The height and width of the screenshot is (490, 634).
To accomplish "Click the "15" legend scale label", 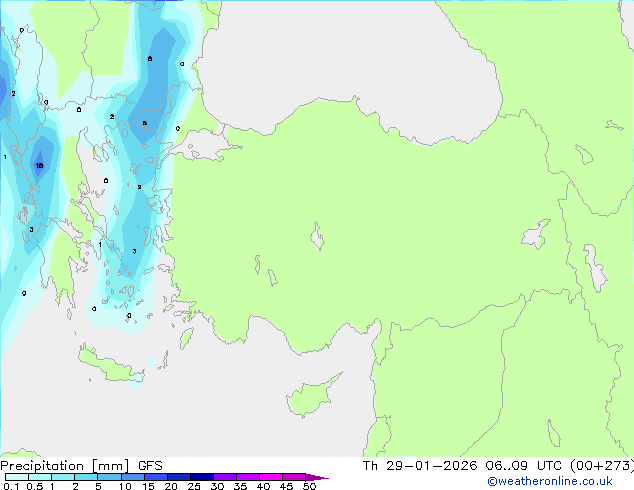I will pos(148,486).
